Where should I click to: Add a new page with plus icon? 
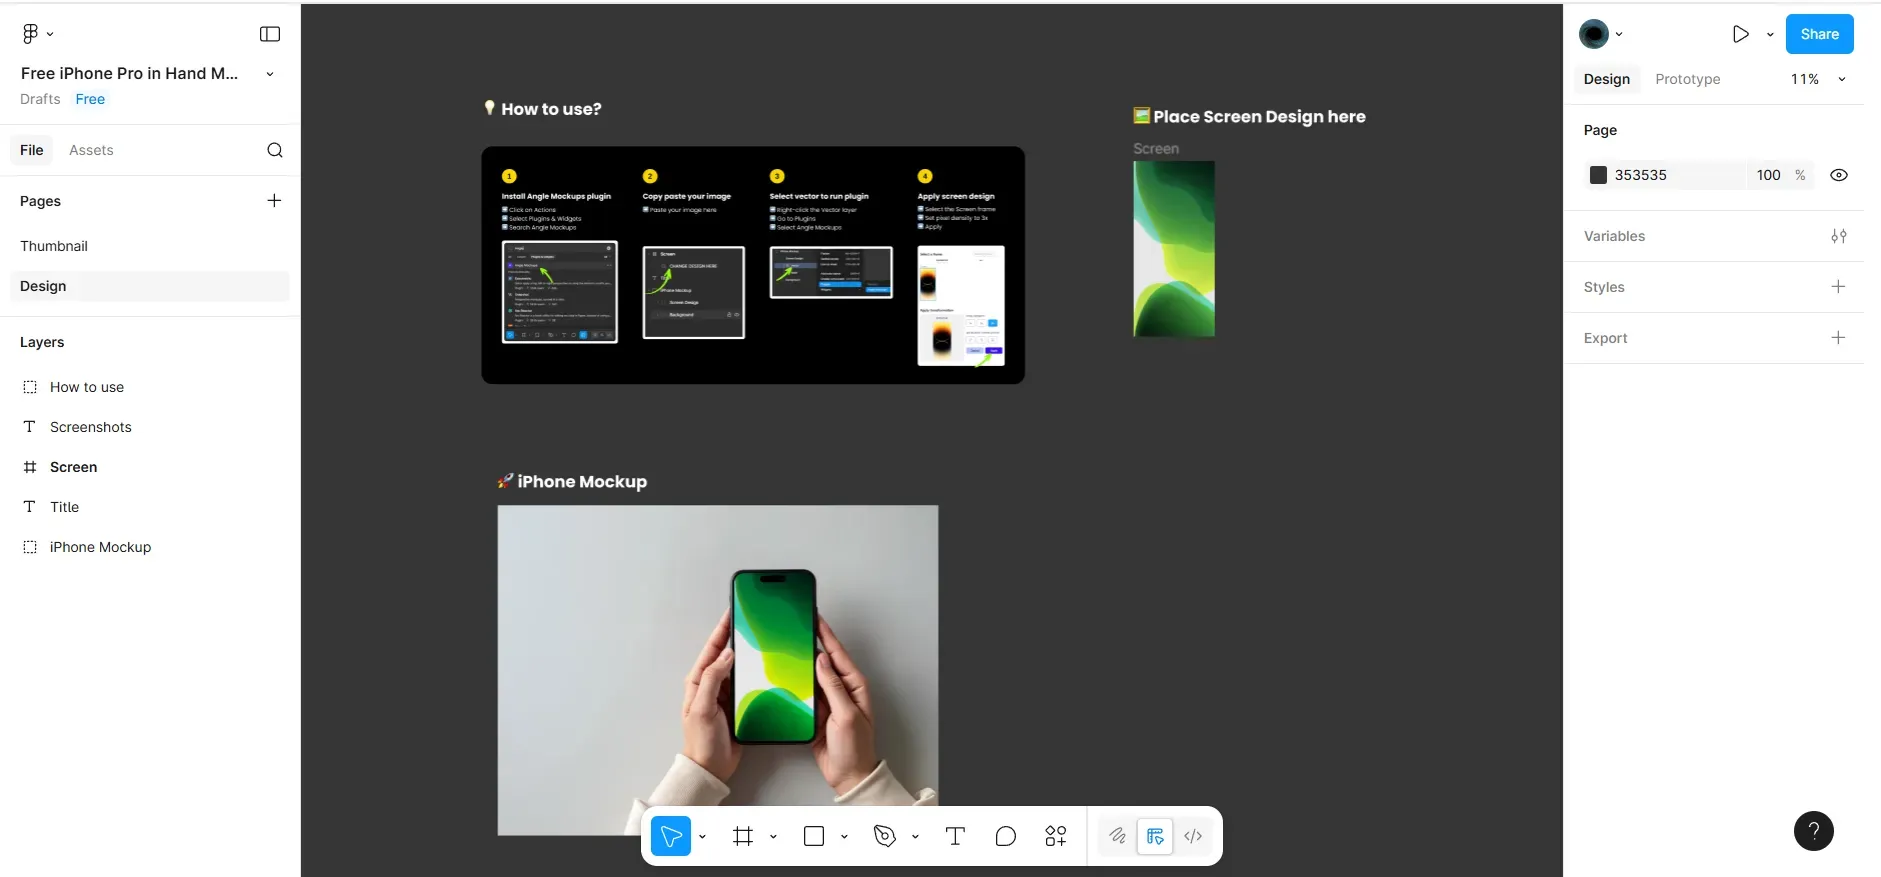point(274,200)
